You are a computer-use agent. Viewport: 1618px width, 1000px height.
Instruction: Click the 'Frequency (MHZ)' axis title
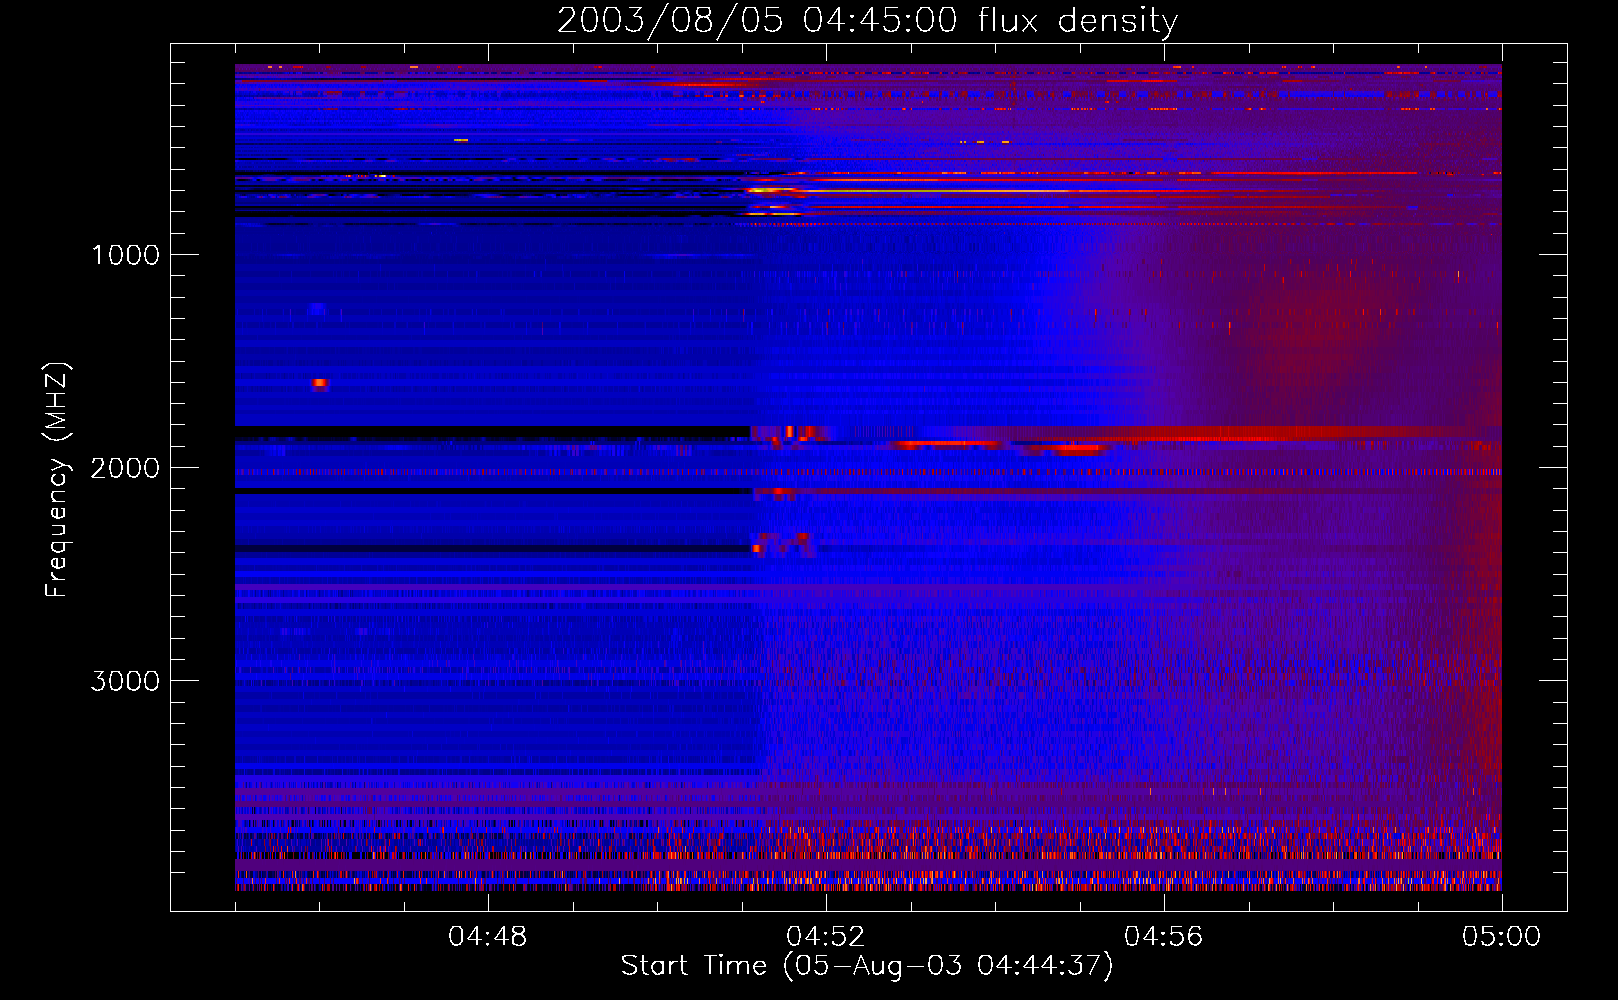[x=57, y=480]
